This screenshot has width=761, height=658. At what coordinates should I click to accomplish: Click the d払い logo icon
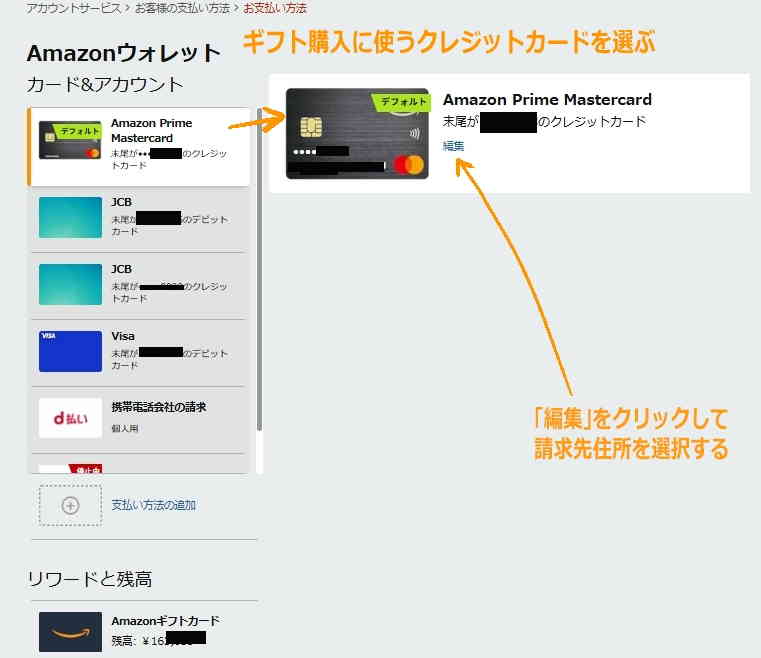click(x=70, y=418)
